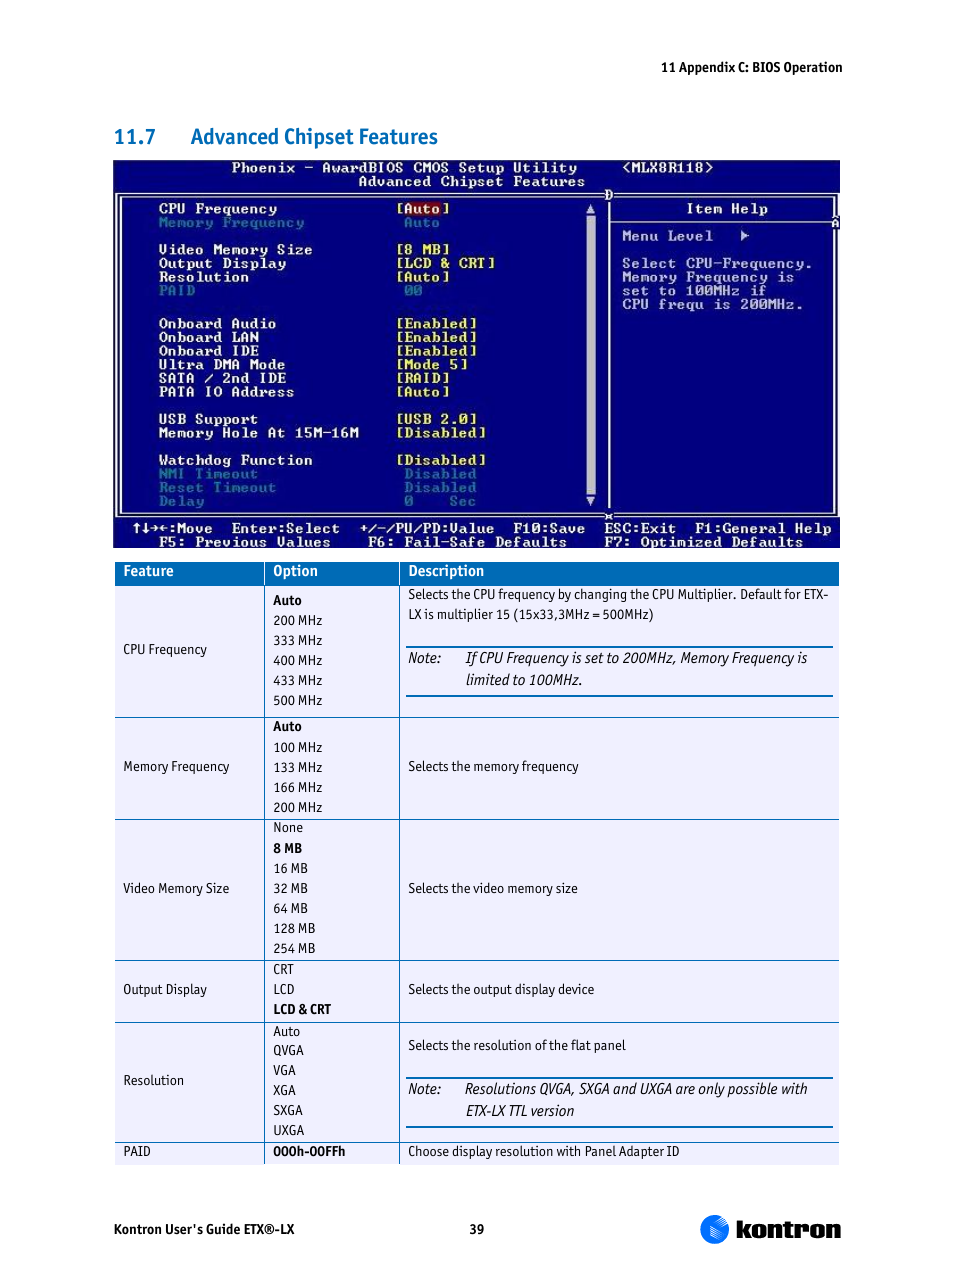
Task: Select the Video Memory Size BIOS entry
Action: 236,250
